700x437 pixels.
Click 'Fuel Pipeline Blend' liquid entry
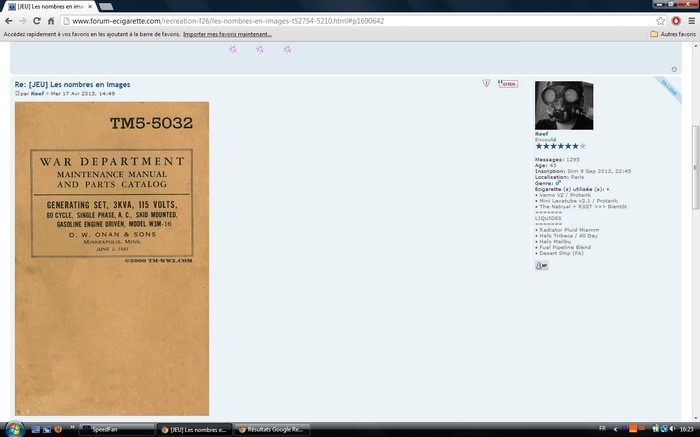click(x=563, y=247)
